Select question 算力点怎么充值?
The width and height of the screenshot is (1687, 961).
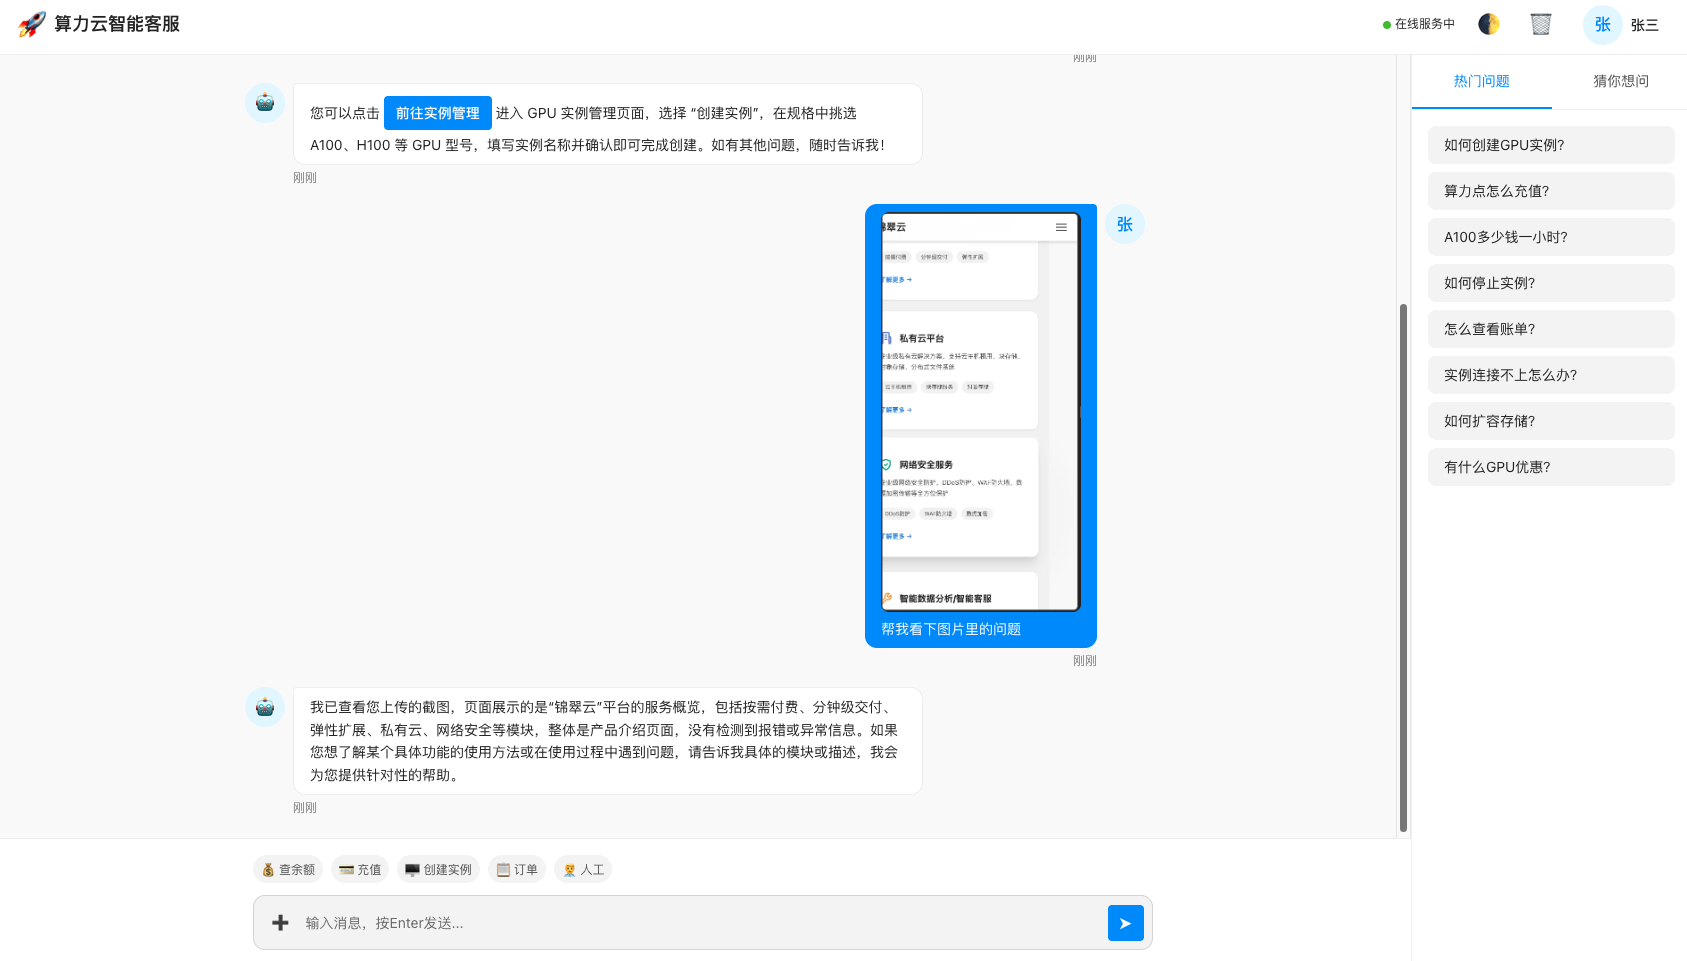[x=1551, y=191]
